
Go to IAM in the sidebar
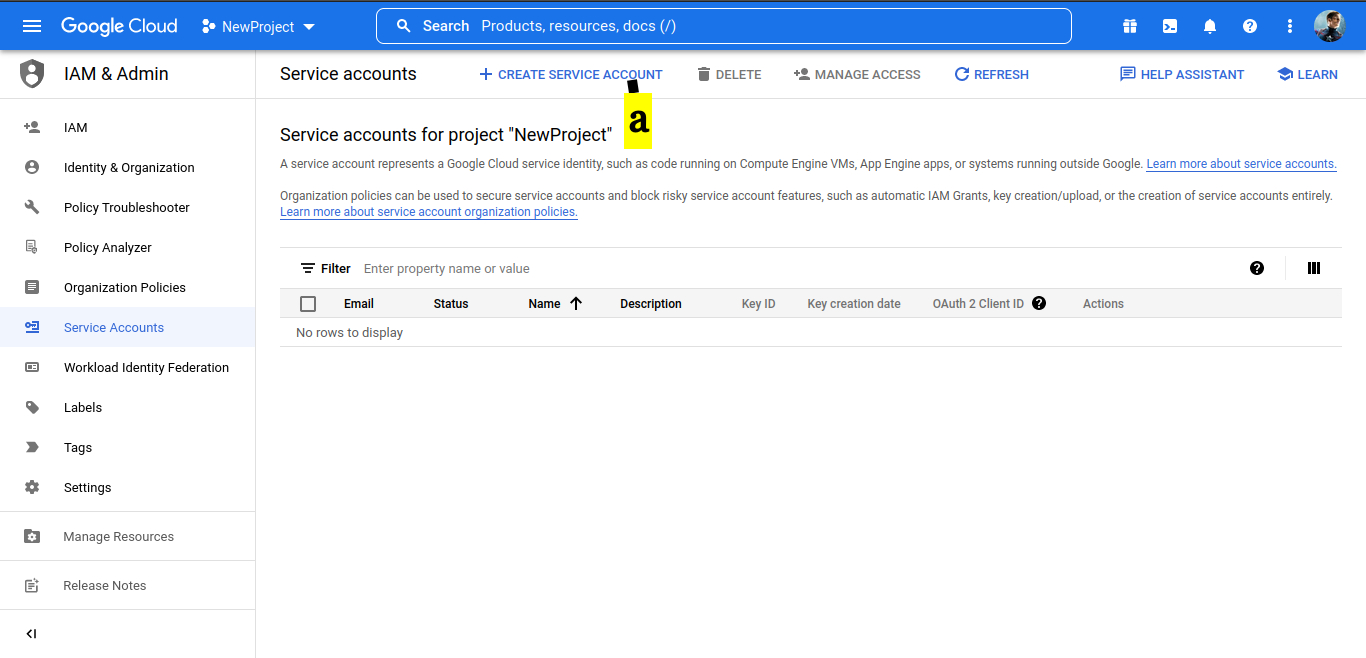point(127,127)
